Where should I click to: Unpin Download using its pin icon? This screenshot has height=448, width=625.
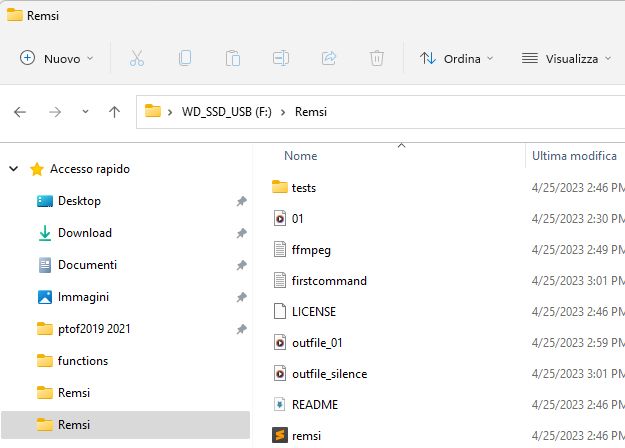pyautogui.click(x=242, y=233)
